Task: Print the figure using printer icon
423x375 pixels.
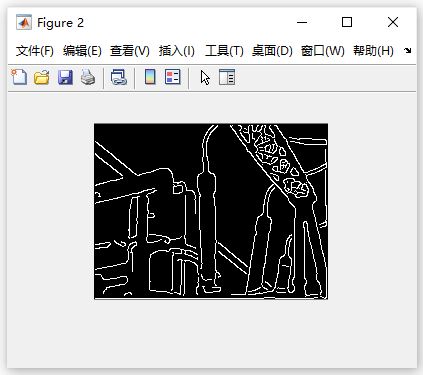Action: [x=88, y=77]
